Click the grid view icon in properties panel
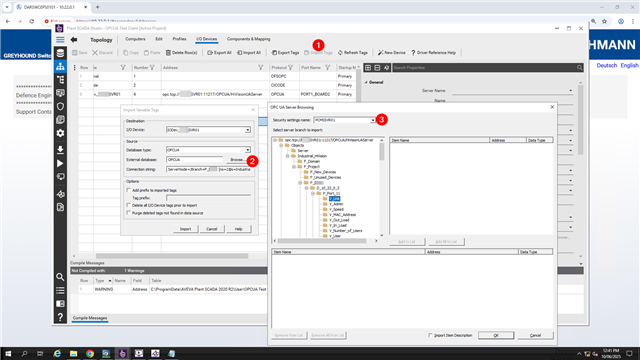 click(x=368, y=68)
